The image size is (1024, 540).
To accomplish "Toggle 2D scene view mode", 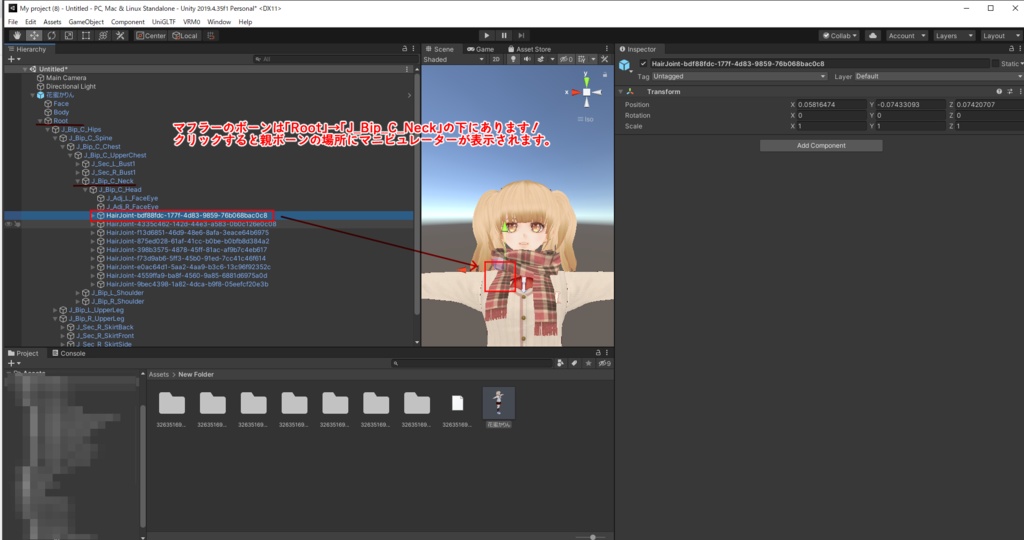I will (496, 59).
